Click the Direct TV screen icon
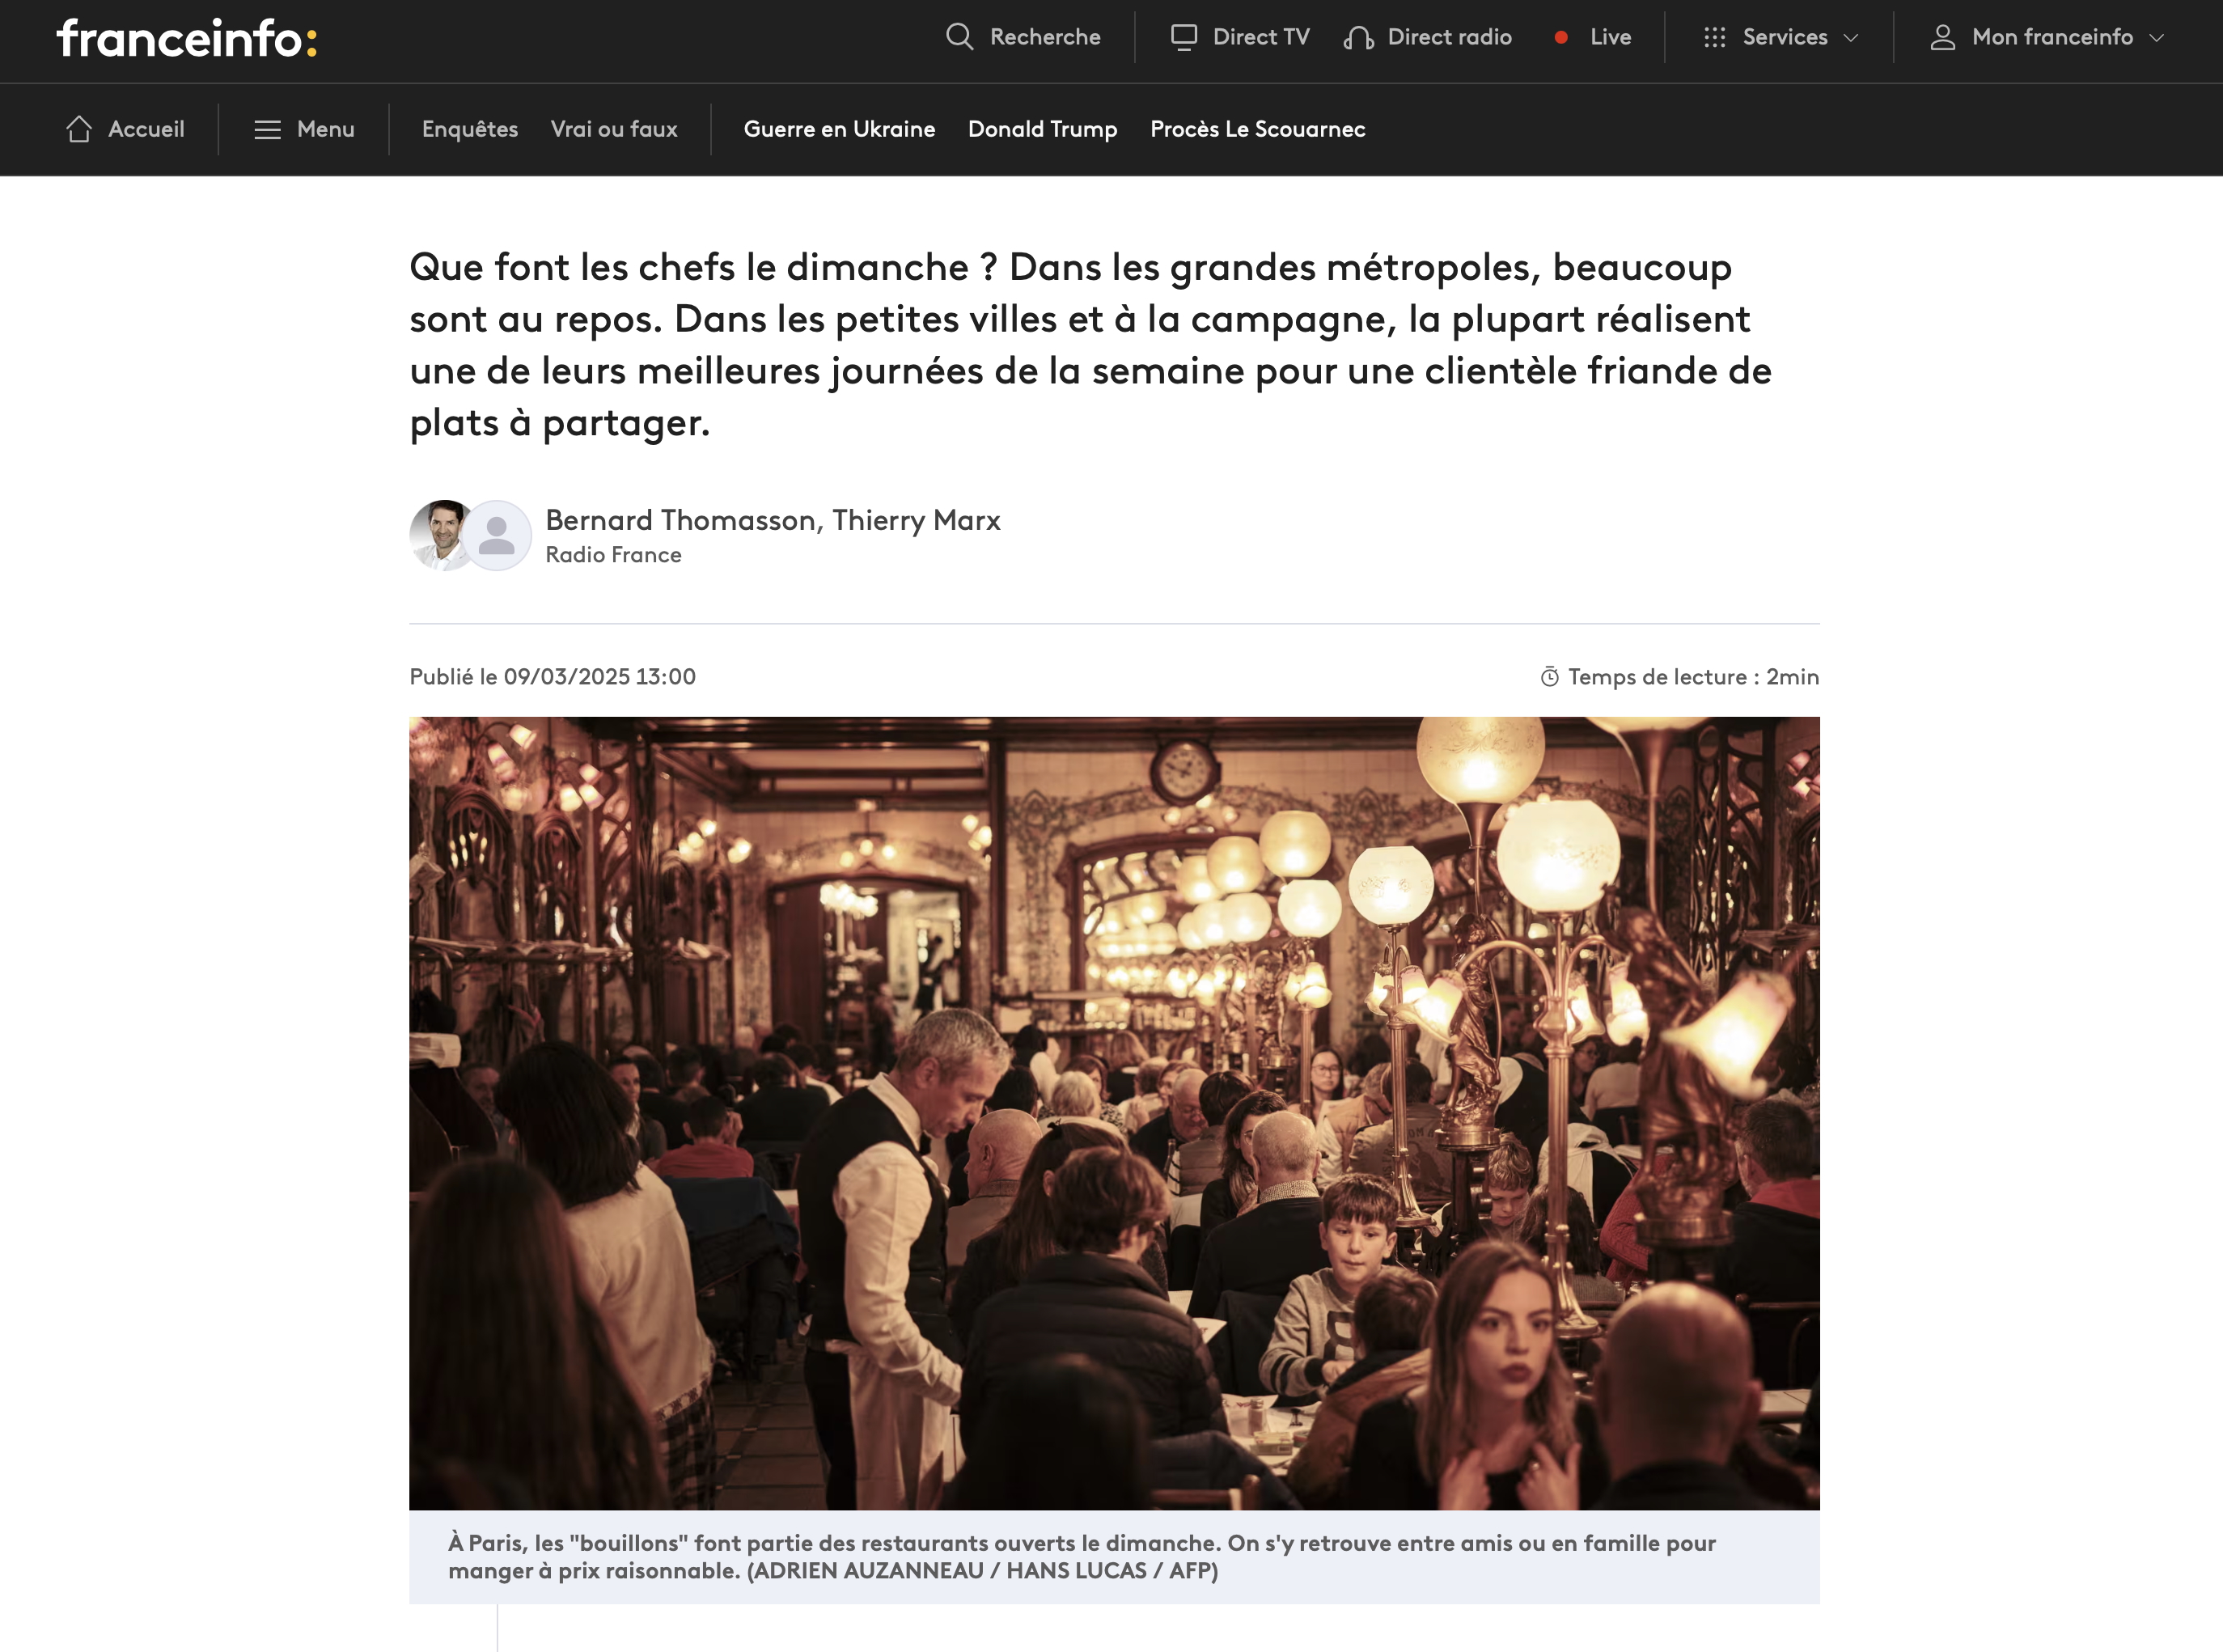The image size is (2223, 1652). (x=1184, y=37)
